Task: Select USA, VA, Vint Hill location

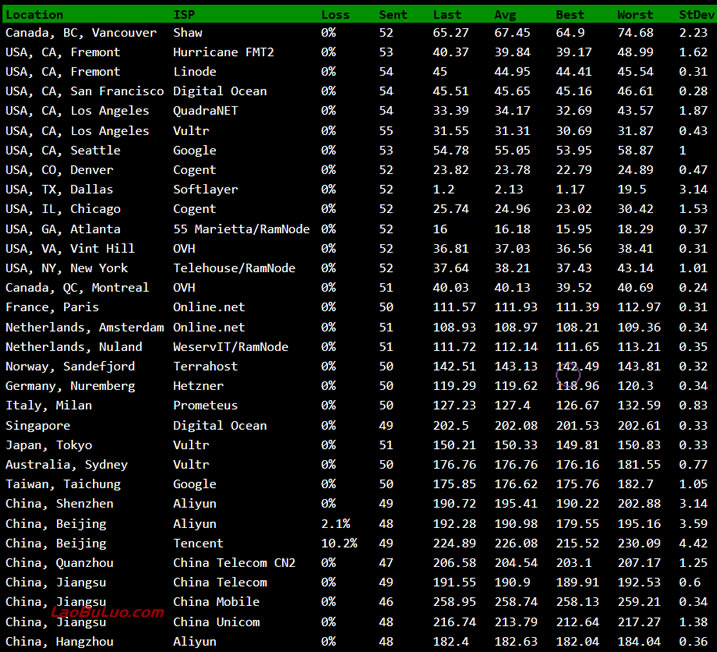Action: tap(70, 249)
